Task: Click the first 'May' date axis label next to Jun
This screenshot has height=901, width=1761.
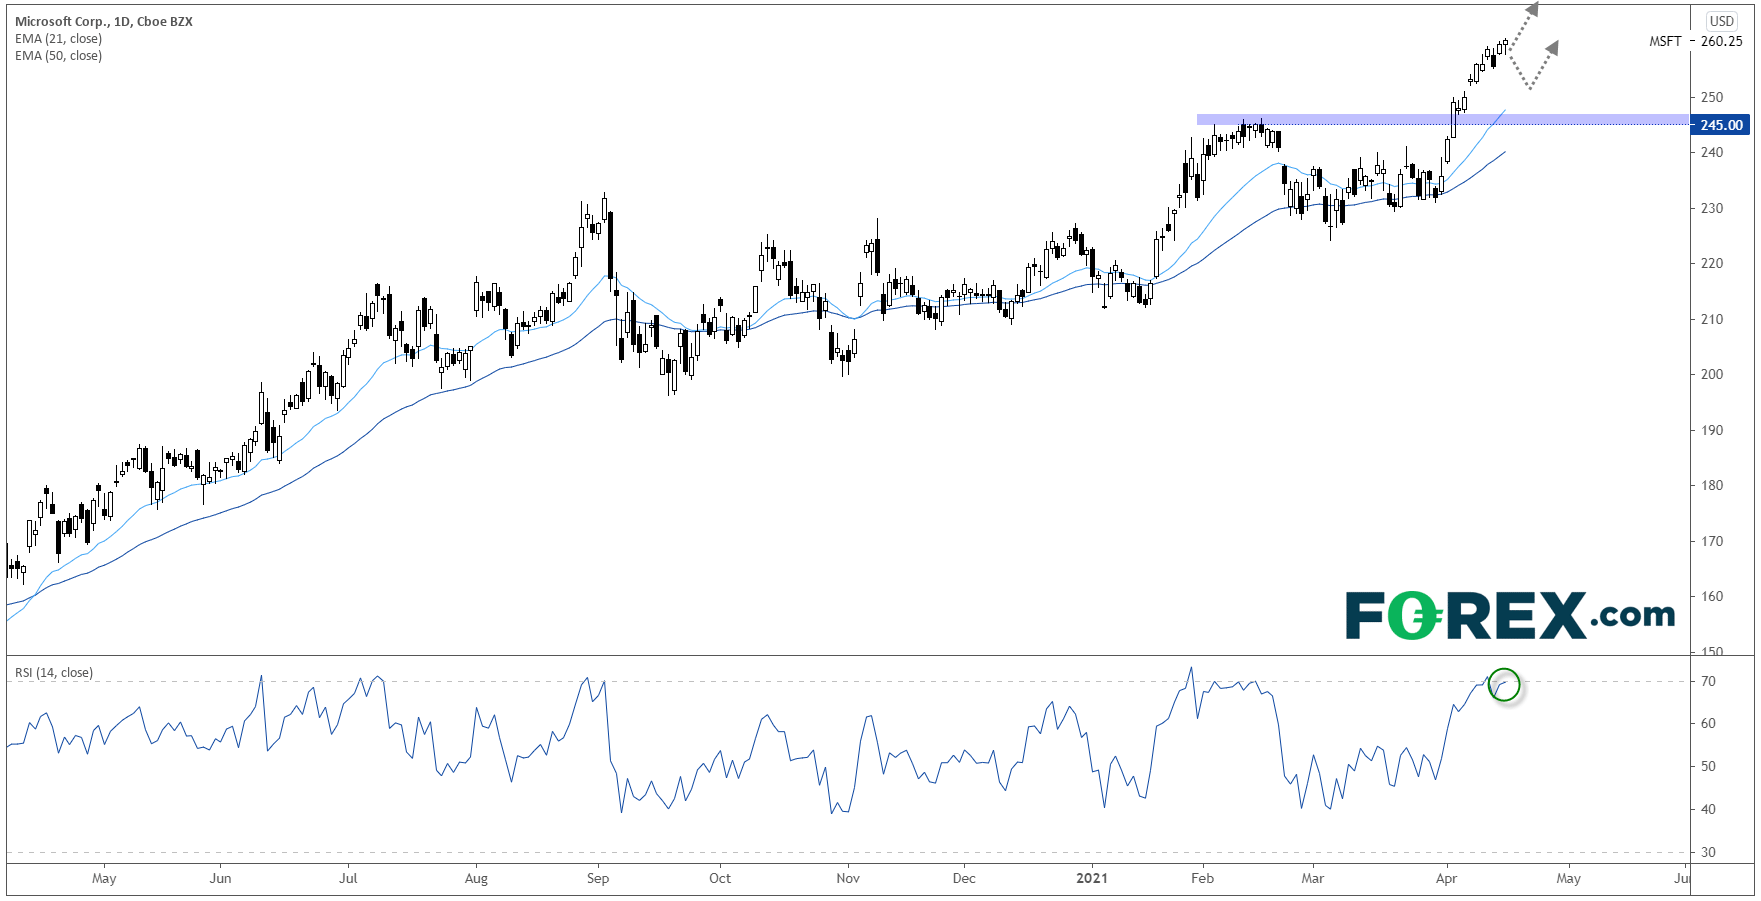Action: 104,878
